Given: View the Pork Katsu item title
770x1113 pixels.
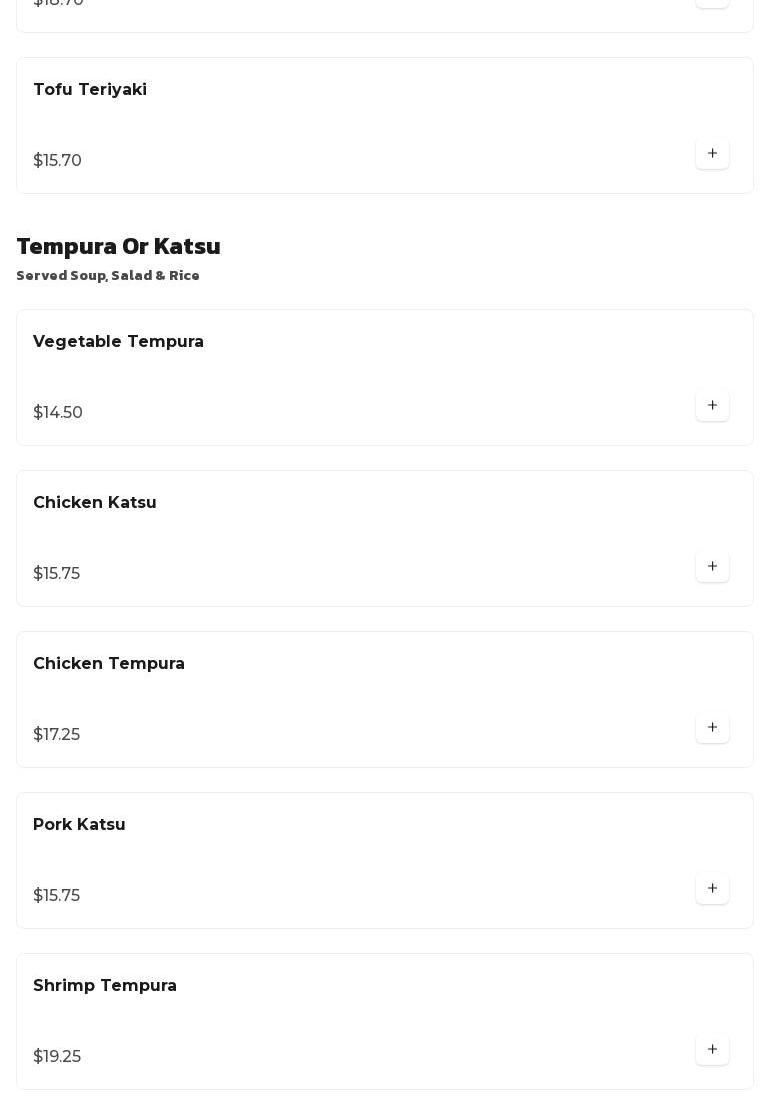Looking at the screenshot, I should (79, 825).
